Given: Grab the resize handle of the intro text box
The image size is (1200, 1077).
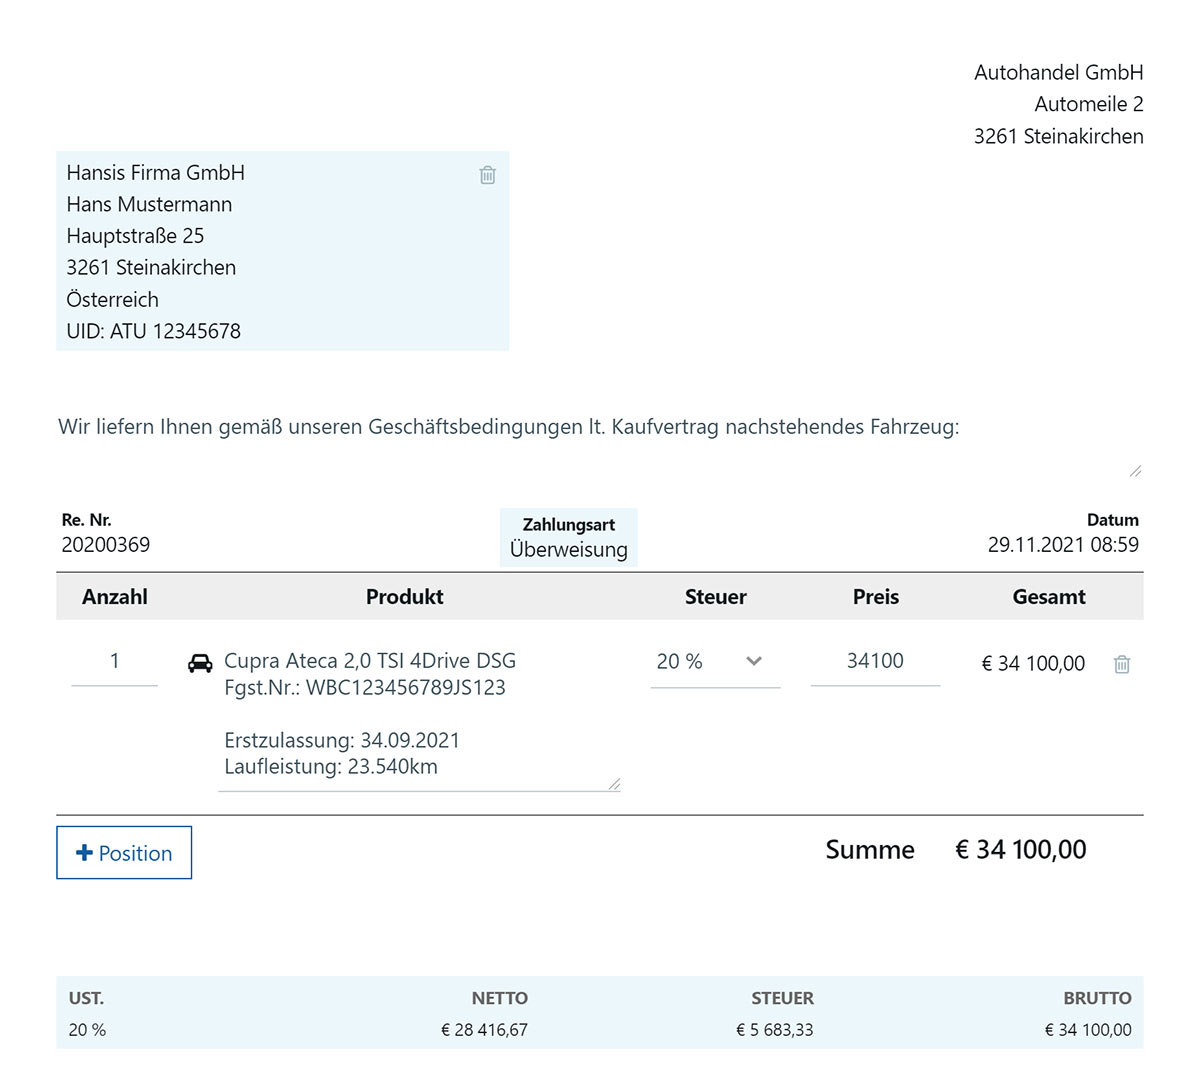Looking at the screenshot, I should pos(1135,471).
